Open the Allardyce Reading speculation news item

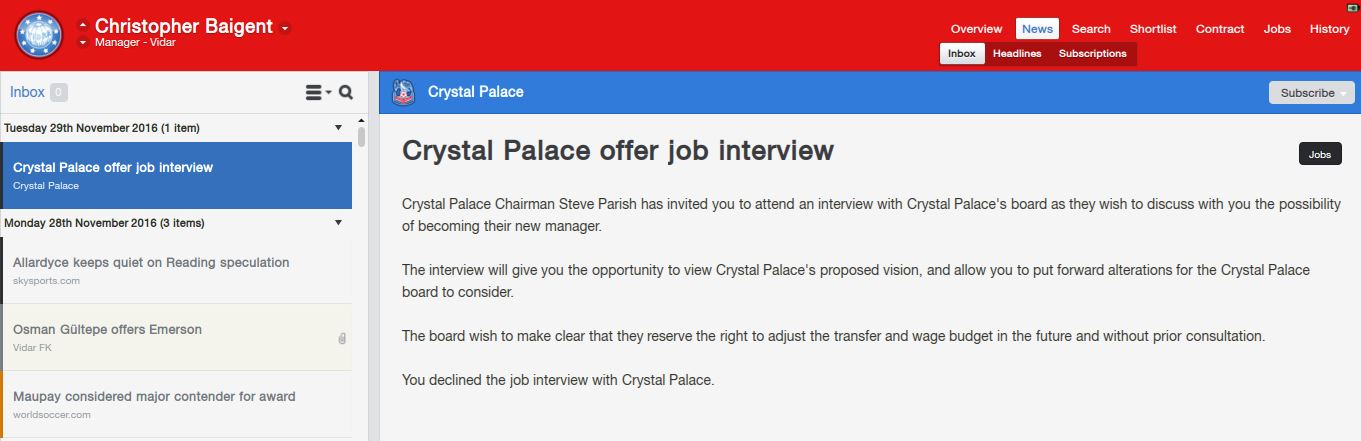176,271
